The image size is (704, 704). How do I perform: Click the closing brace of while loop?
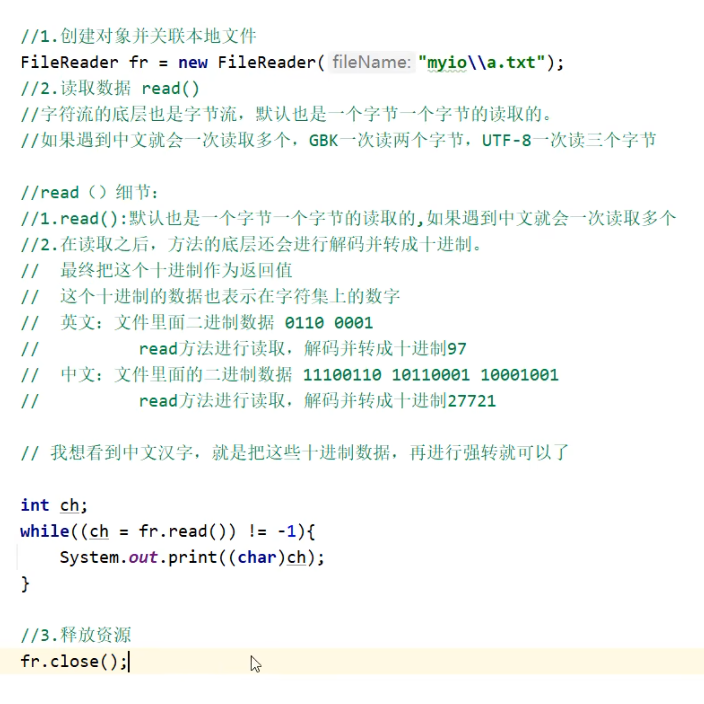click(25, 584)
